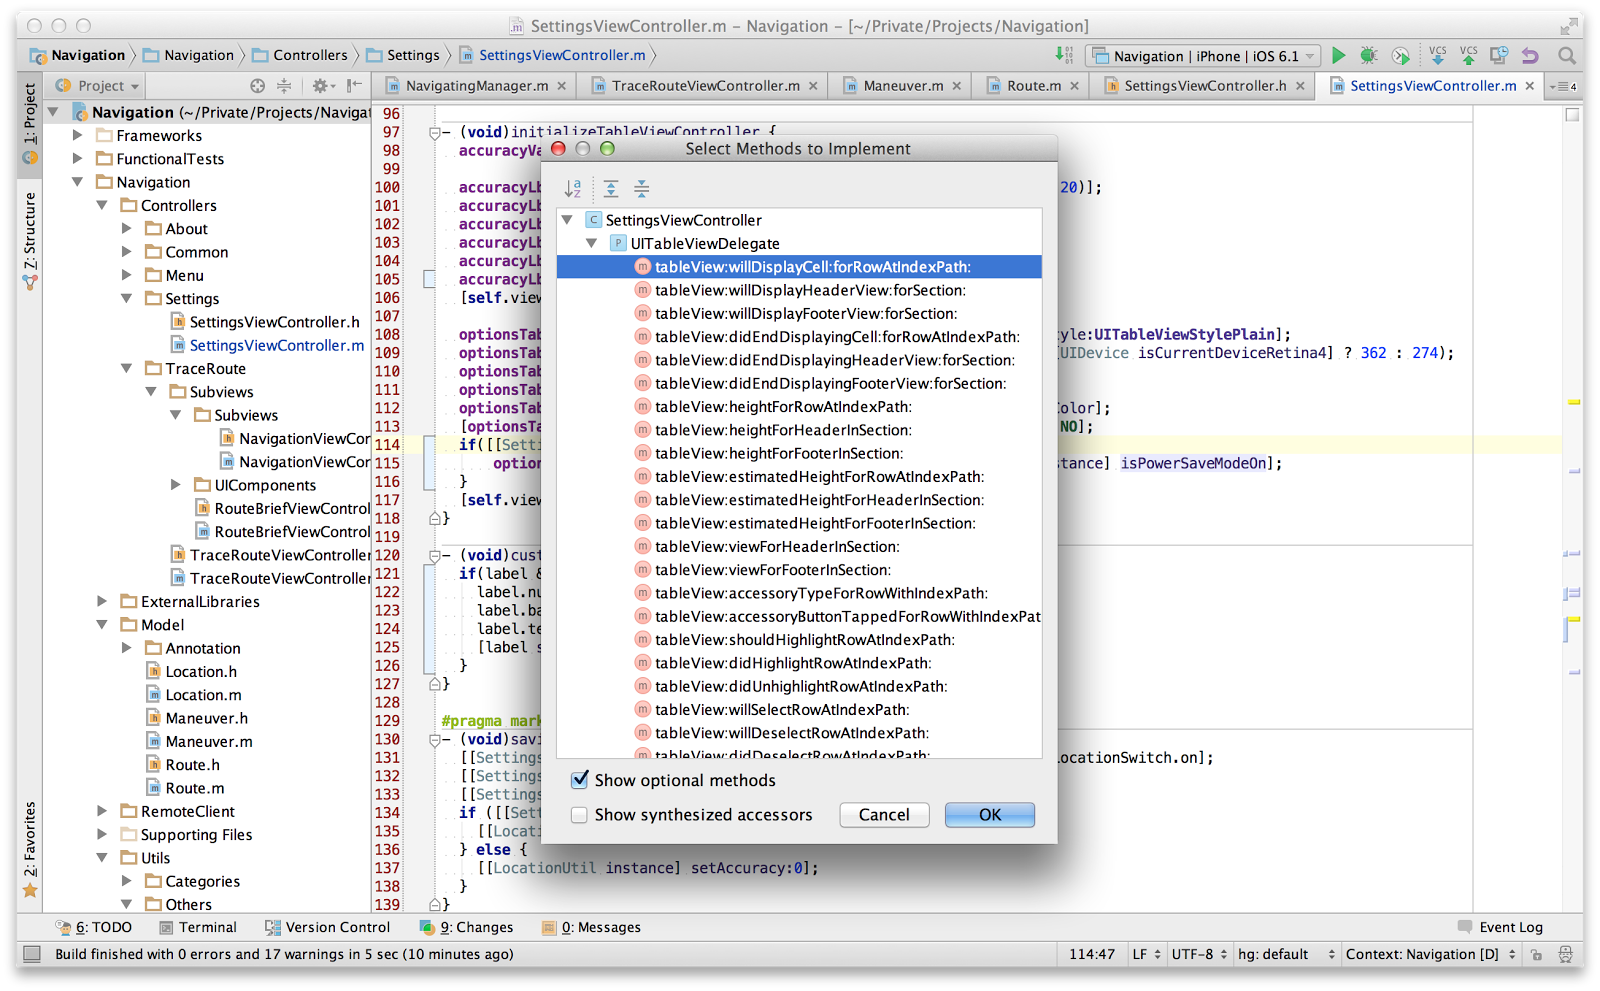Screen dimensions: 1600x991
Task: Close the SettingsViewController.h tab
Action: (x=1300, y=86)
